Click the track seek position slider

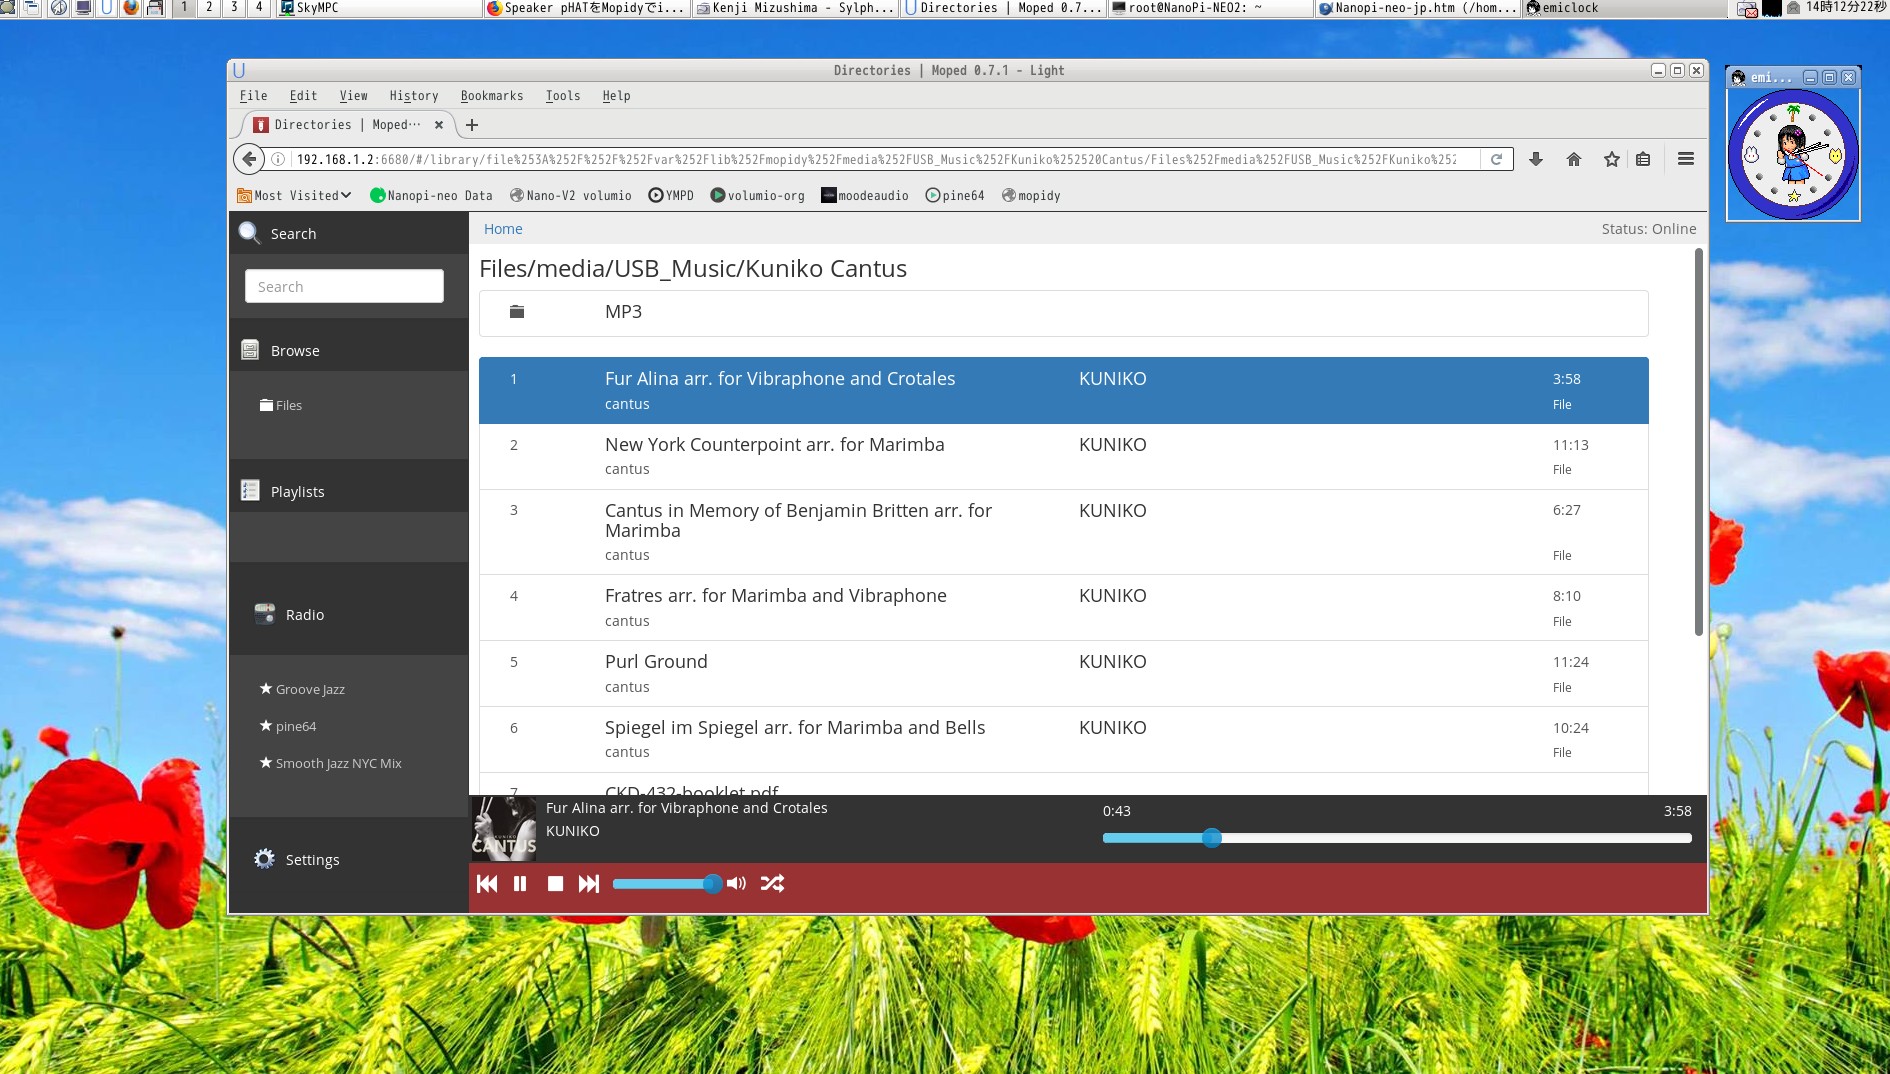(x=1396, y=838)
